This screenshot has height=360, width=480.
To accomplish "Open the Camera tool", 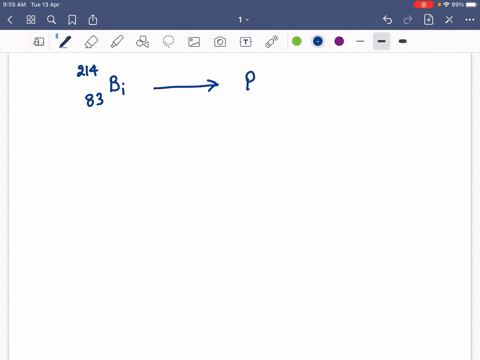I will point(220,42).
